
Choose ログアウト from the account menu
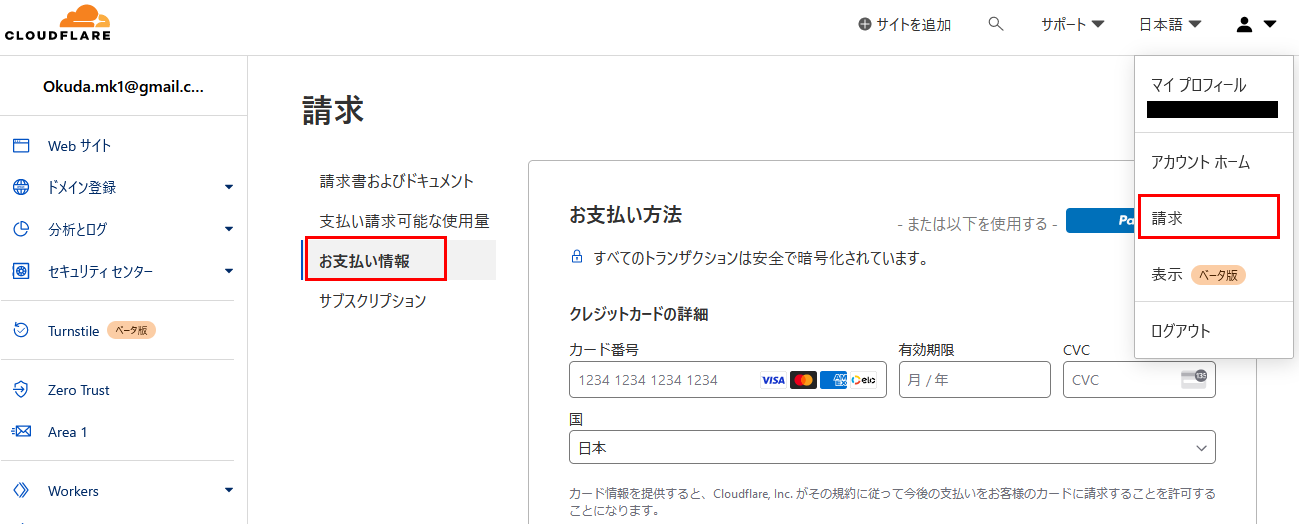point(1181,331)
